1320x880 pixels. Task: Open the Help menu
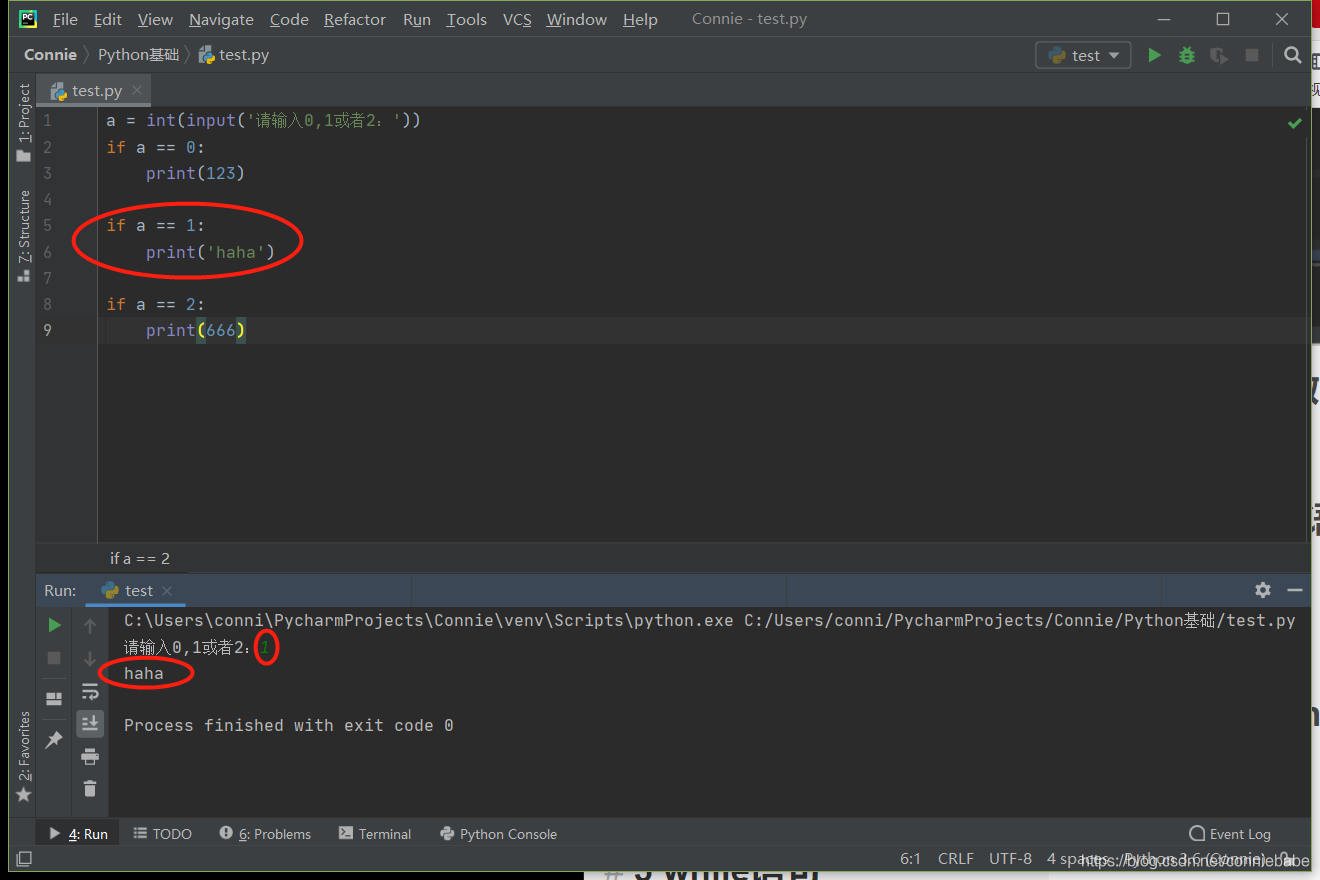click(x=640, y=19)
